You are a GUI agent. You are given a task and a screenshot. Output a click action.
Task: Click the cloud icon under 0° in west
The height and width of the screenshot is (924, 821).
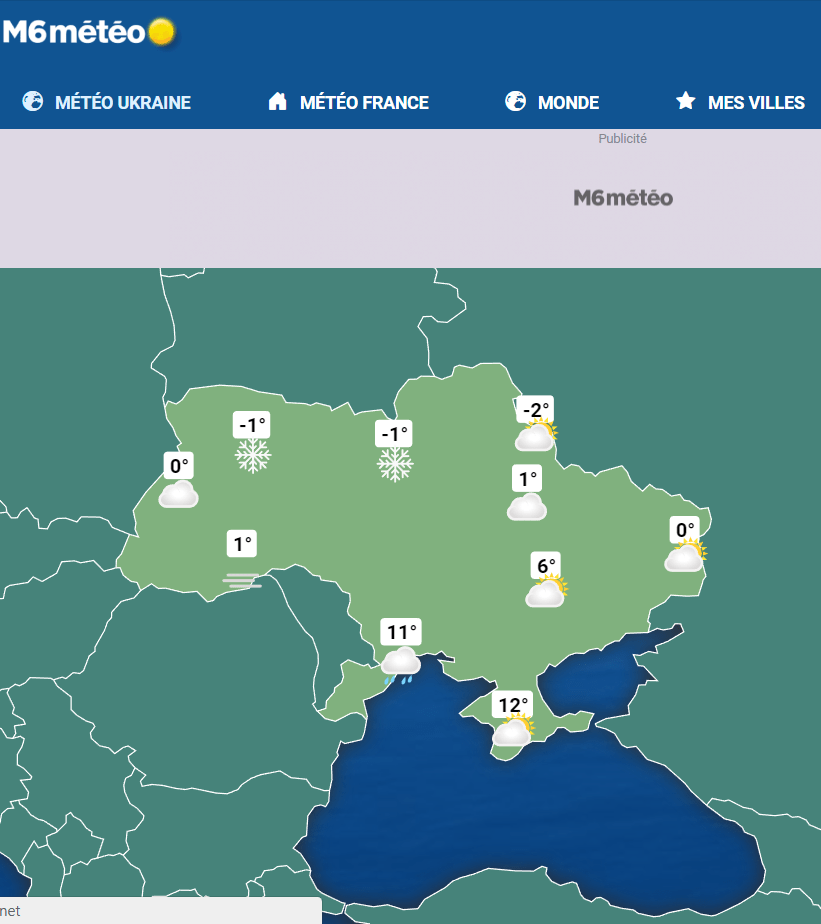click(179, 494)
